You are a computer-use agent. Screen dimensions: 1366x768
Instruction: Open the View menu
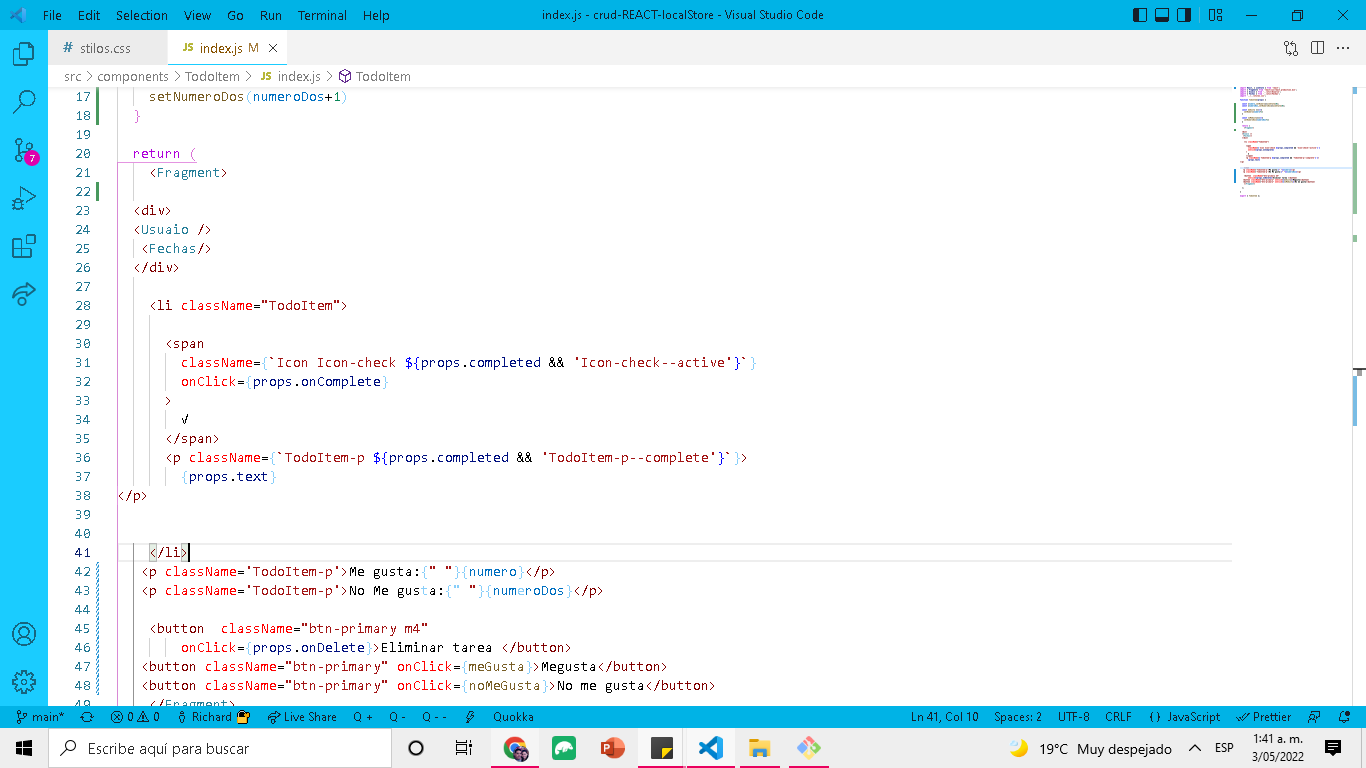197,15
